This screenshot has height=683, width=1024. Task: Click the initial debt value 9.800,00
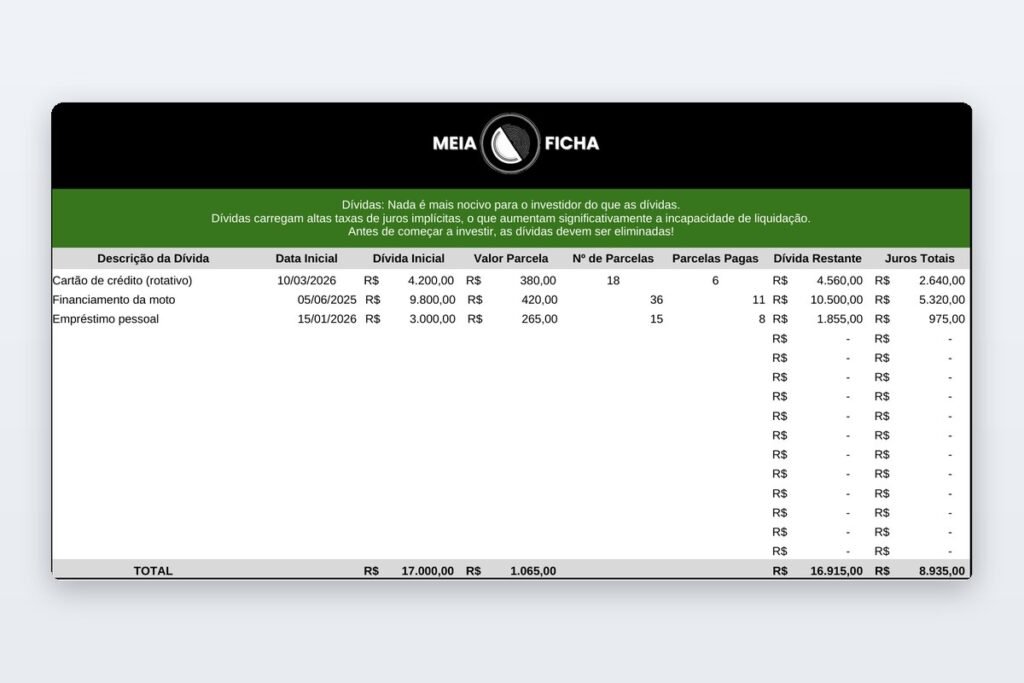point(432,300)
